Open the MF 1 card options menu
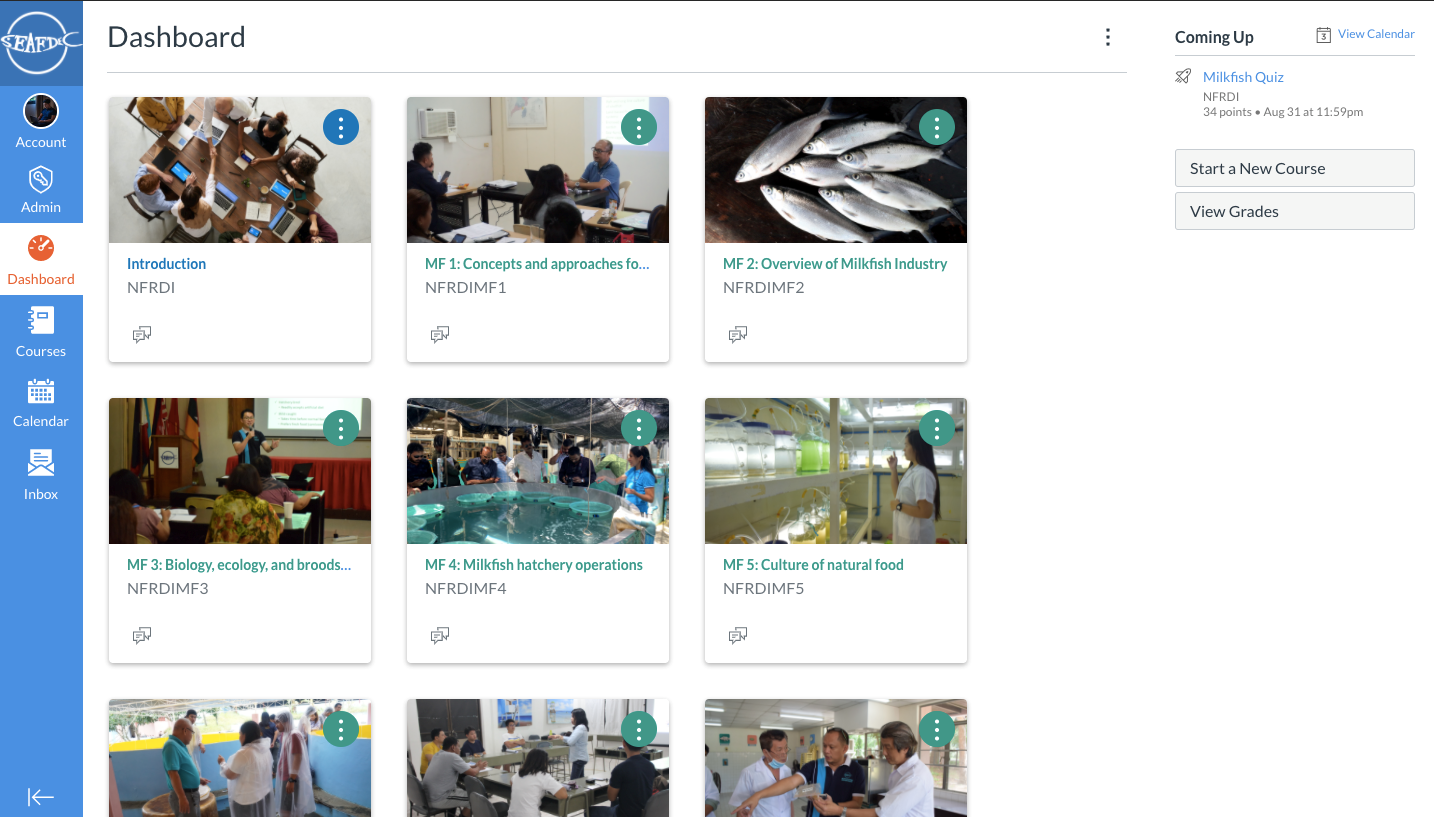The width and height of the screenshot is (1434, 817). (639, 128)
